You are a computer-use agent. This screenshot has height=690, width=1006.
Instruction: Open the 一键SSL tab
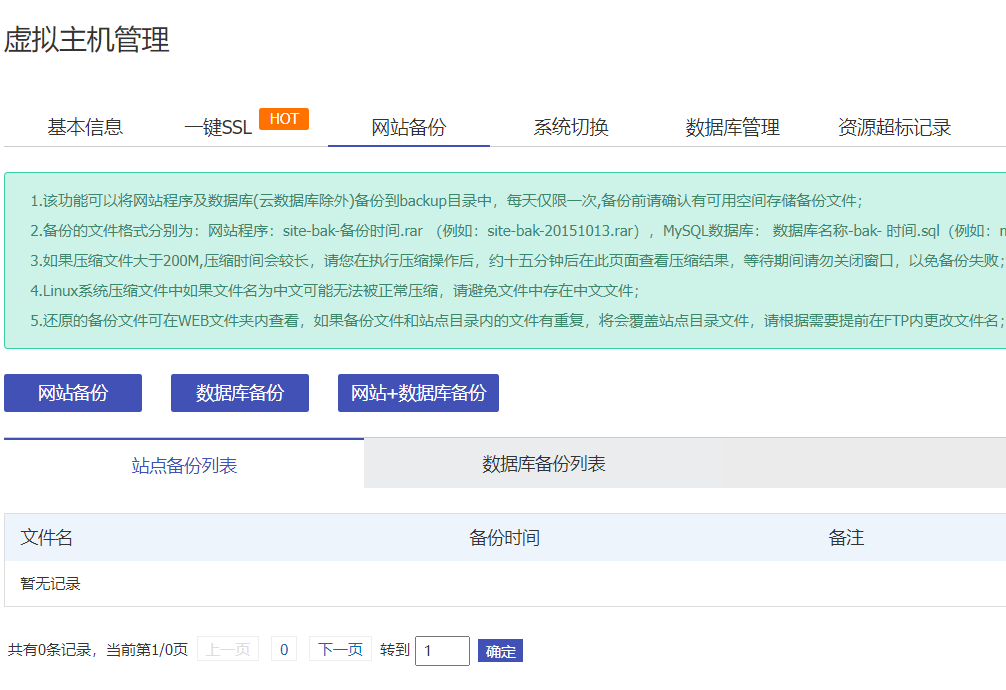point(216,127)
